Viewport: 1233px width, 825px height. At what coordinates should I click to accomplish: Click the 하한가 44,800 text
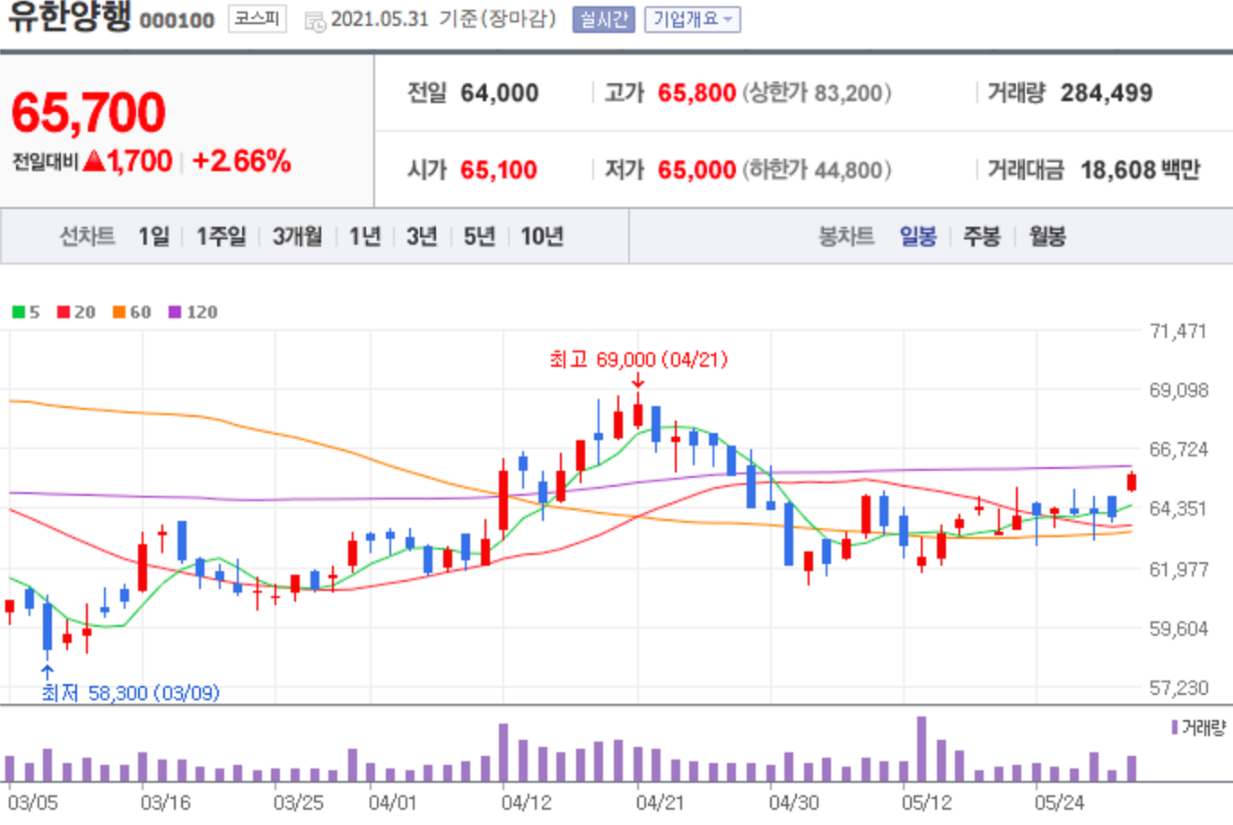[x=816, y=170]
